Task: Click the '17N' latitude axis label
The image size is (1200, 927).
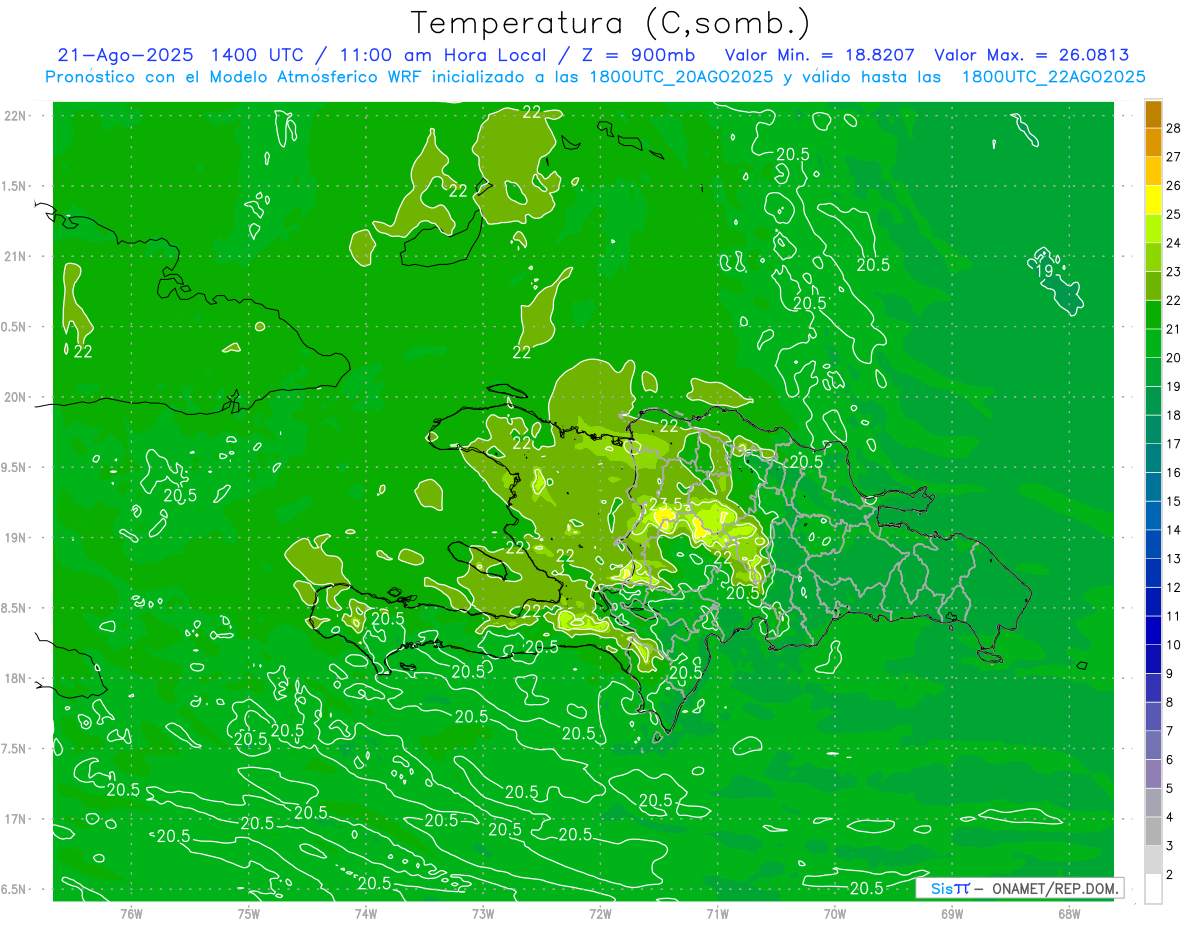Action: (15, 819)
